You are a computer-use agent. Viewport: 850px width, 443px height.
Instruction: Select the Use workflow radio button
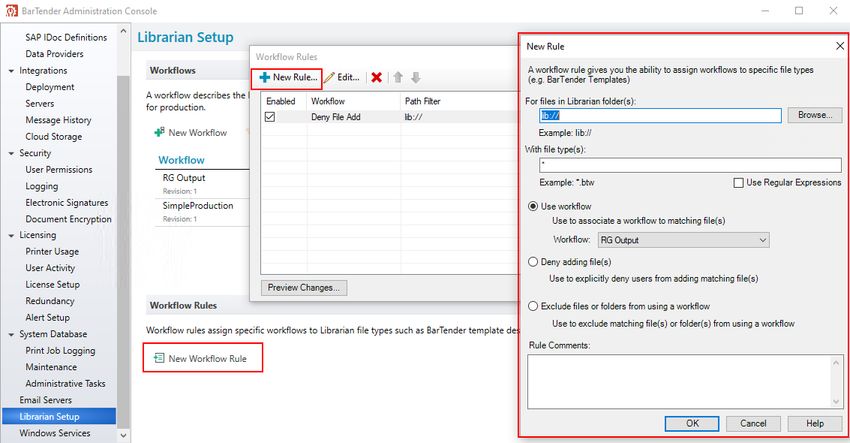tap(533, 206)
